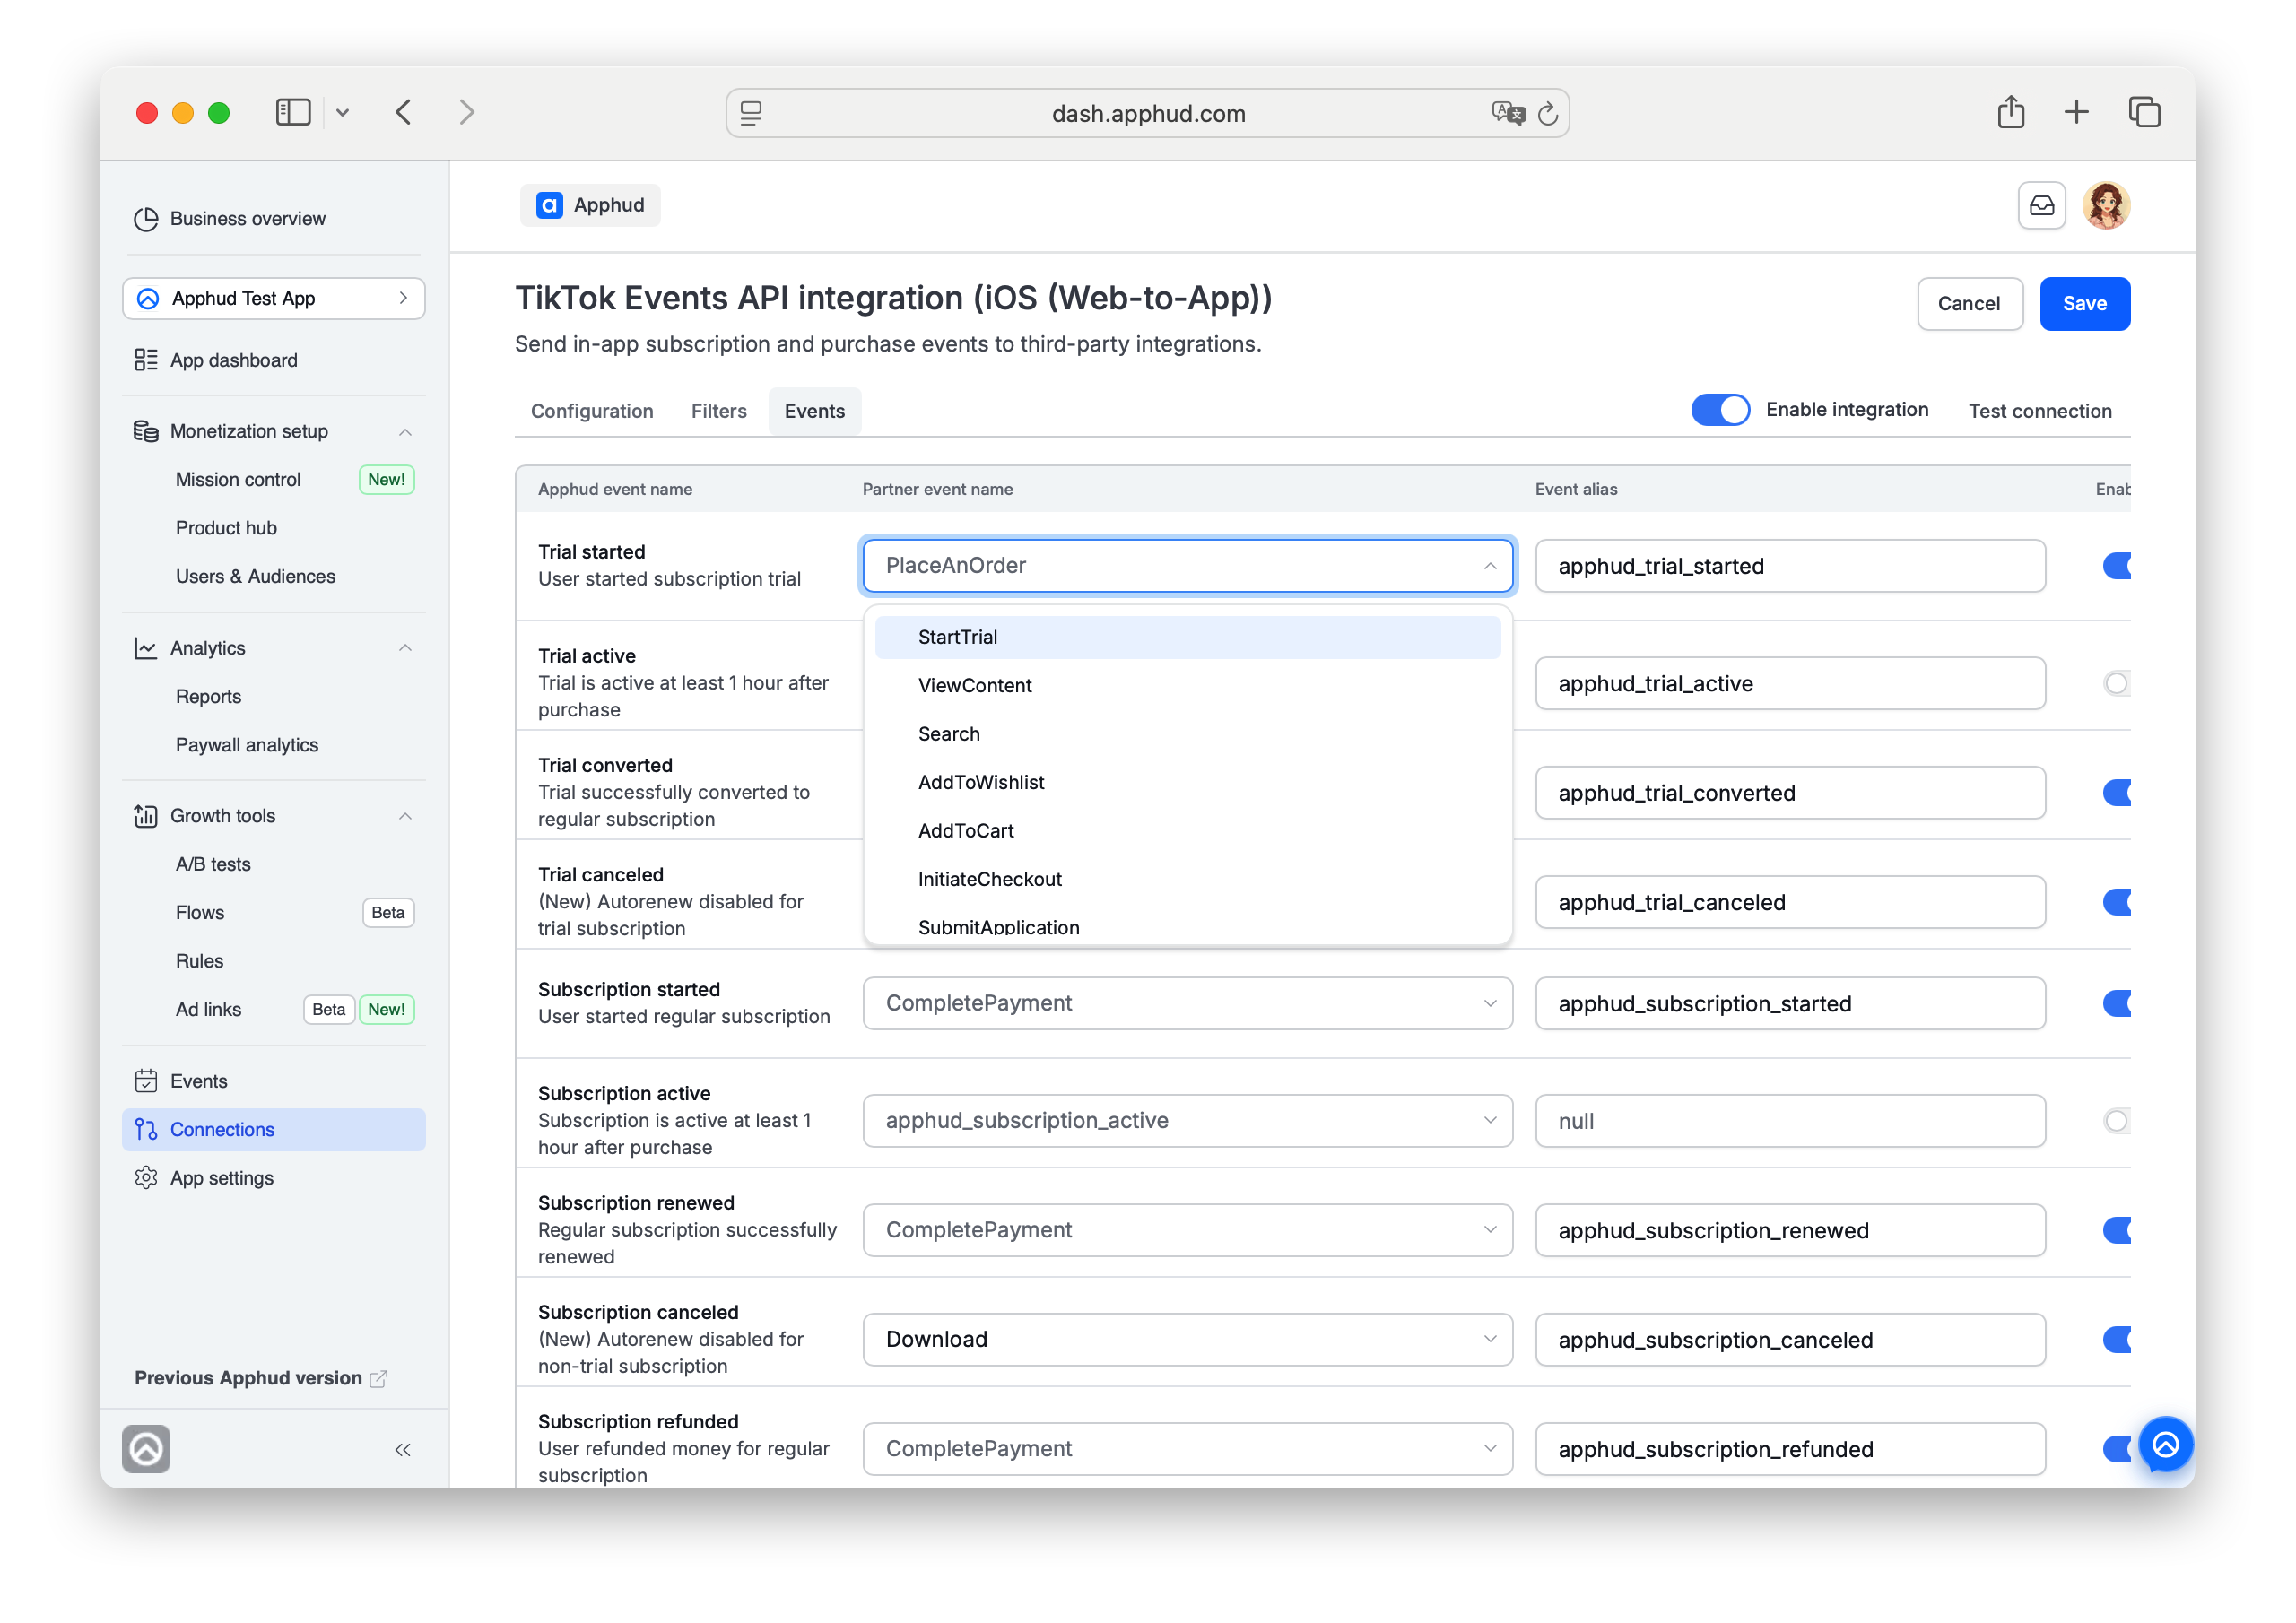Collapse the Monetization setup section
This screenshot has width=2296, height=1623.
tap(405, 432)
